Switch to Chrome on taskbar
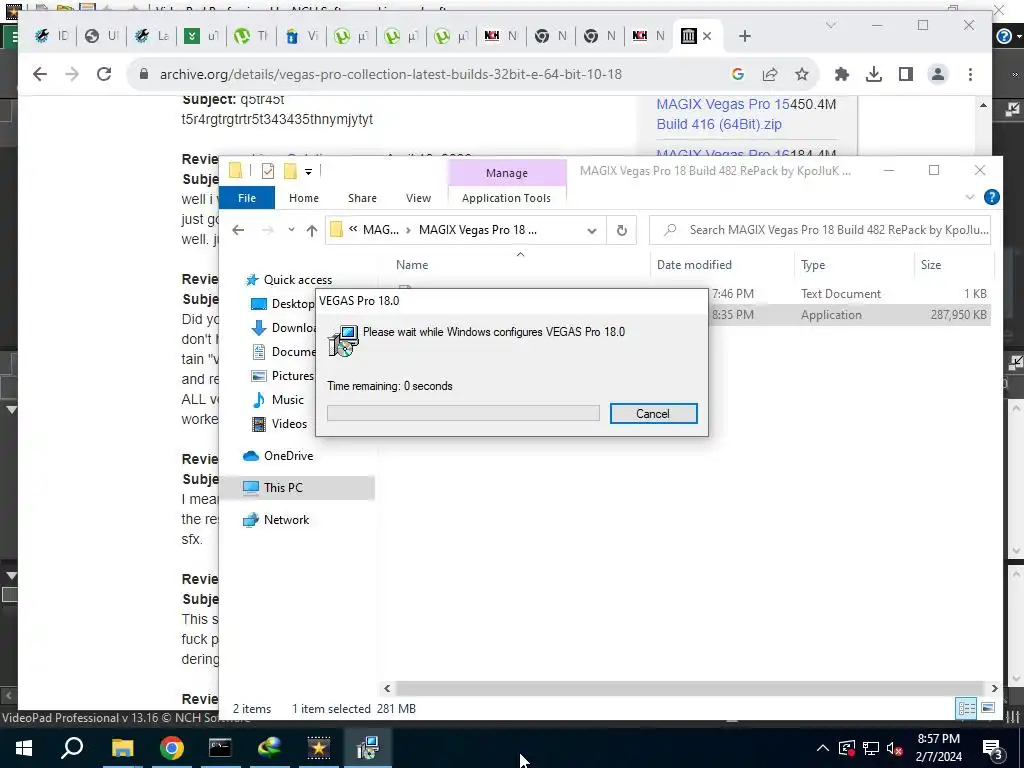This screenshot has width=1024, height=768. click(172, 748)
